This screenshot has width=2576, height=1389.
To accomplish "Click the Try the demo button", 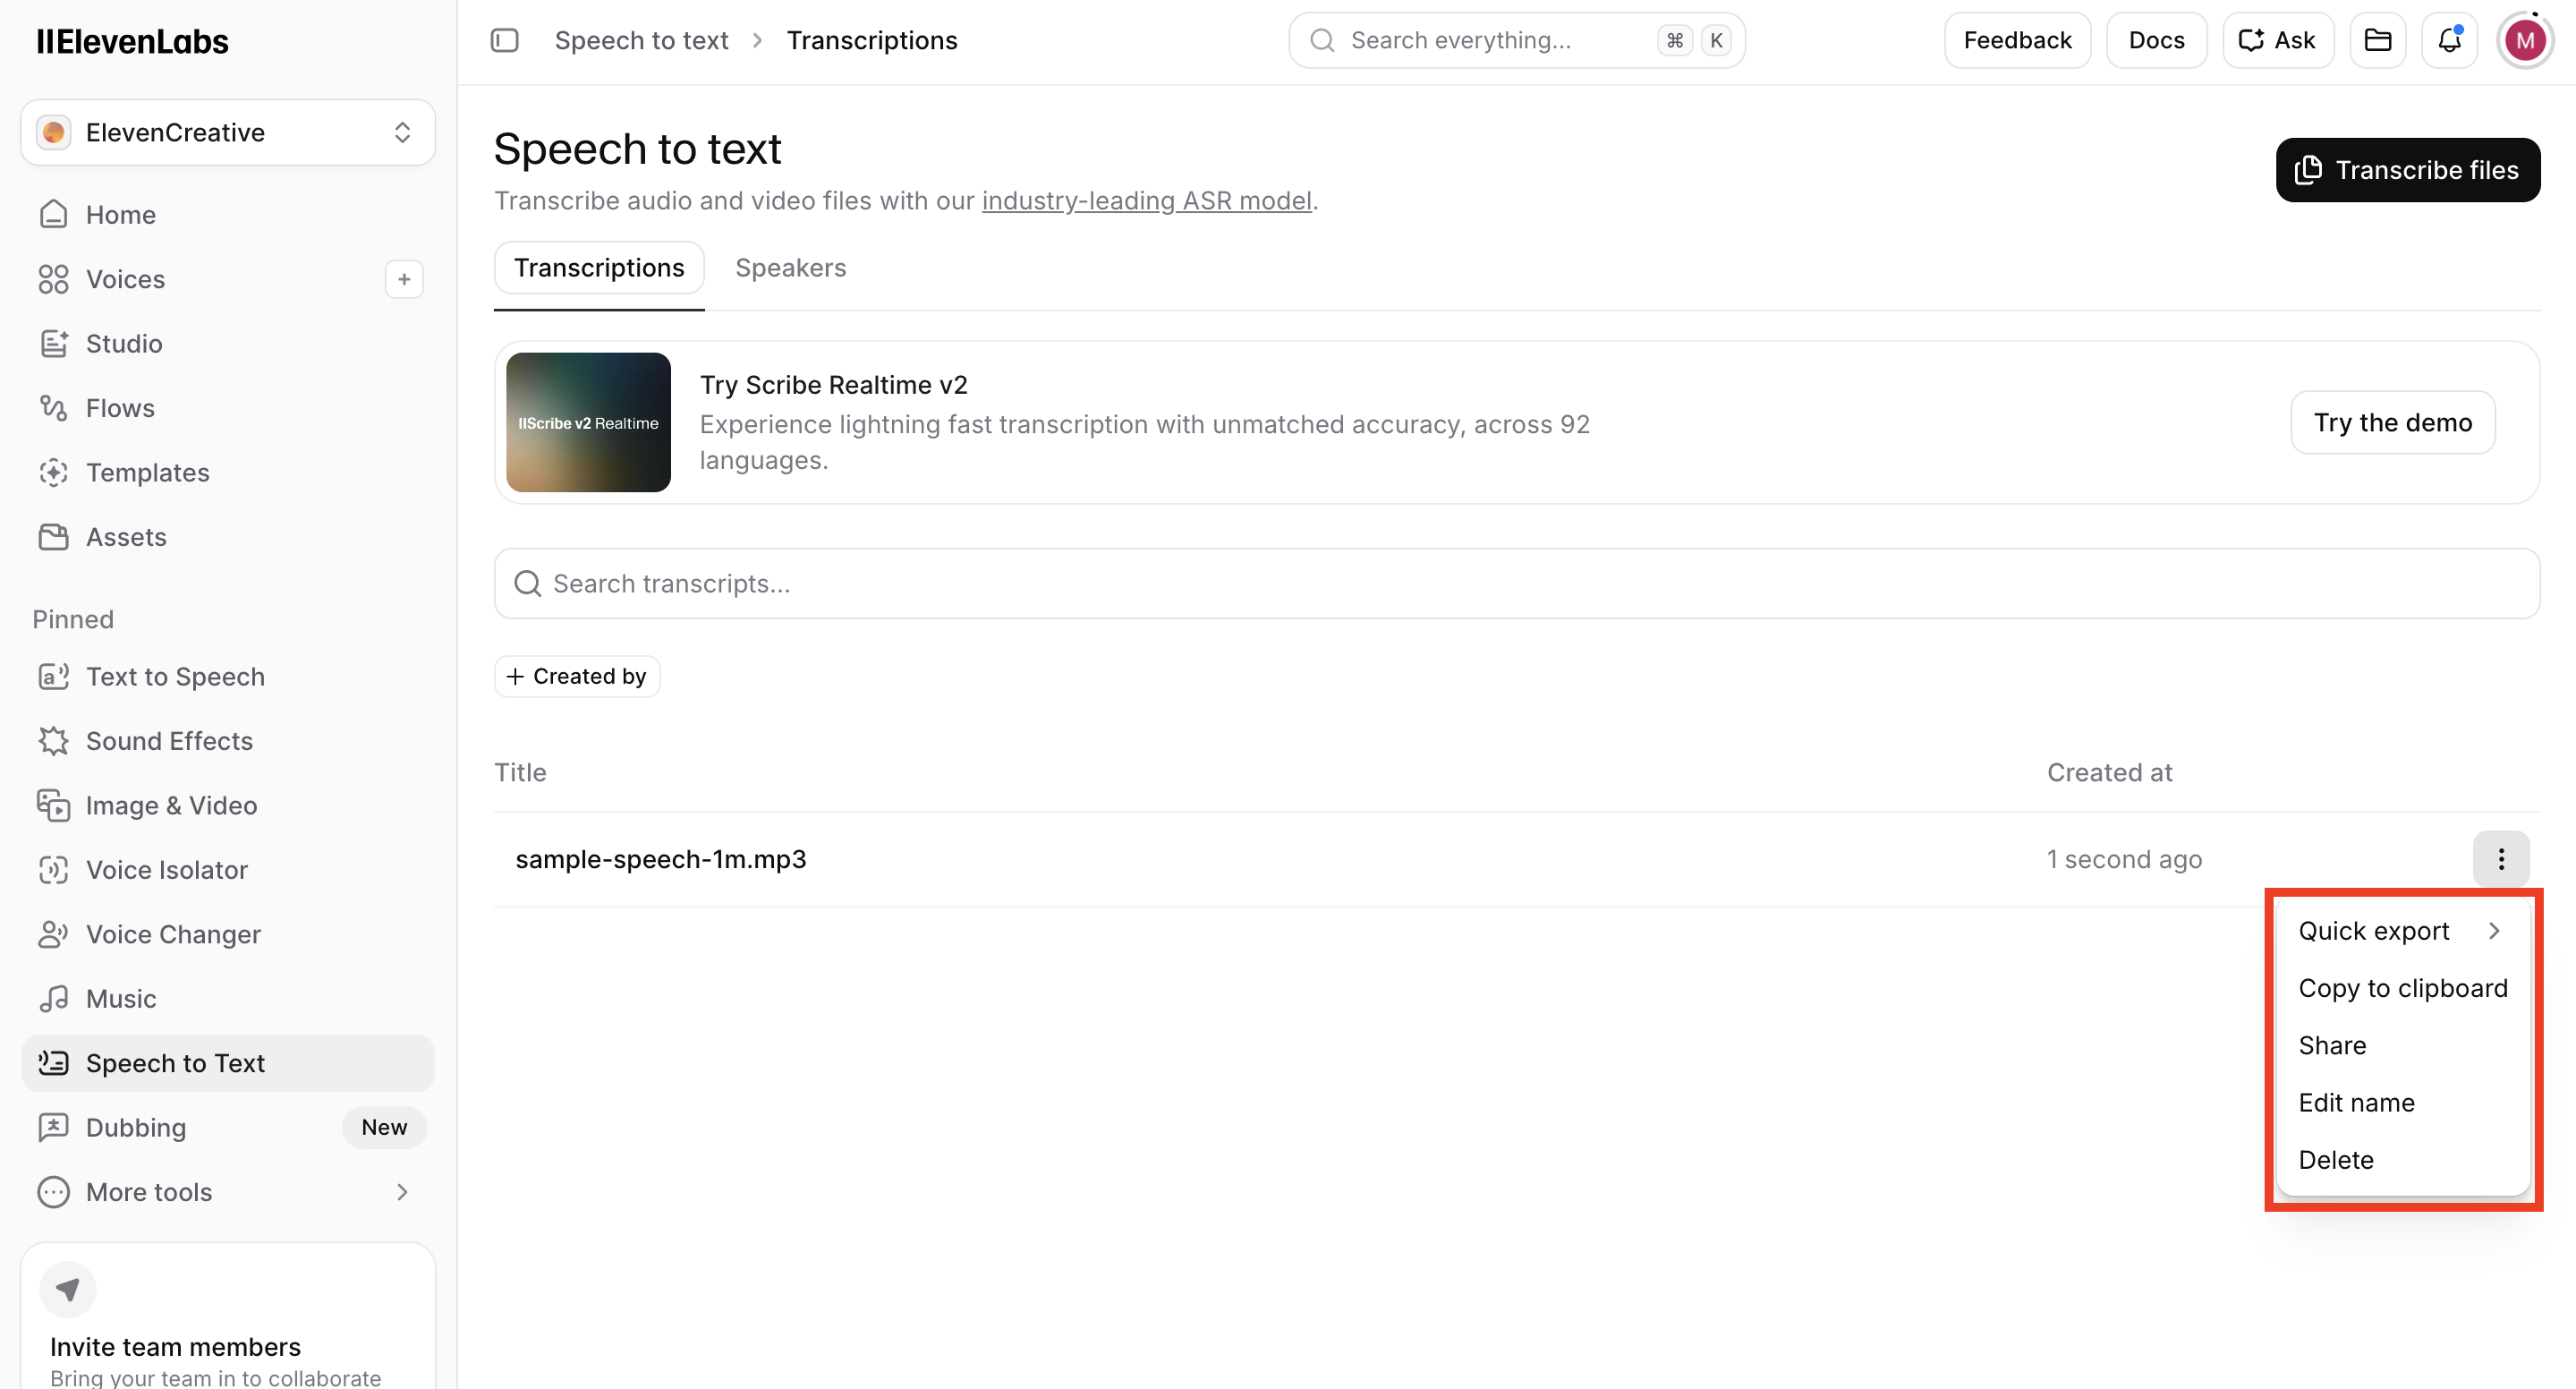I will click(x=2392, y=423).
